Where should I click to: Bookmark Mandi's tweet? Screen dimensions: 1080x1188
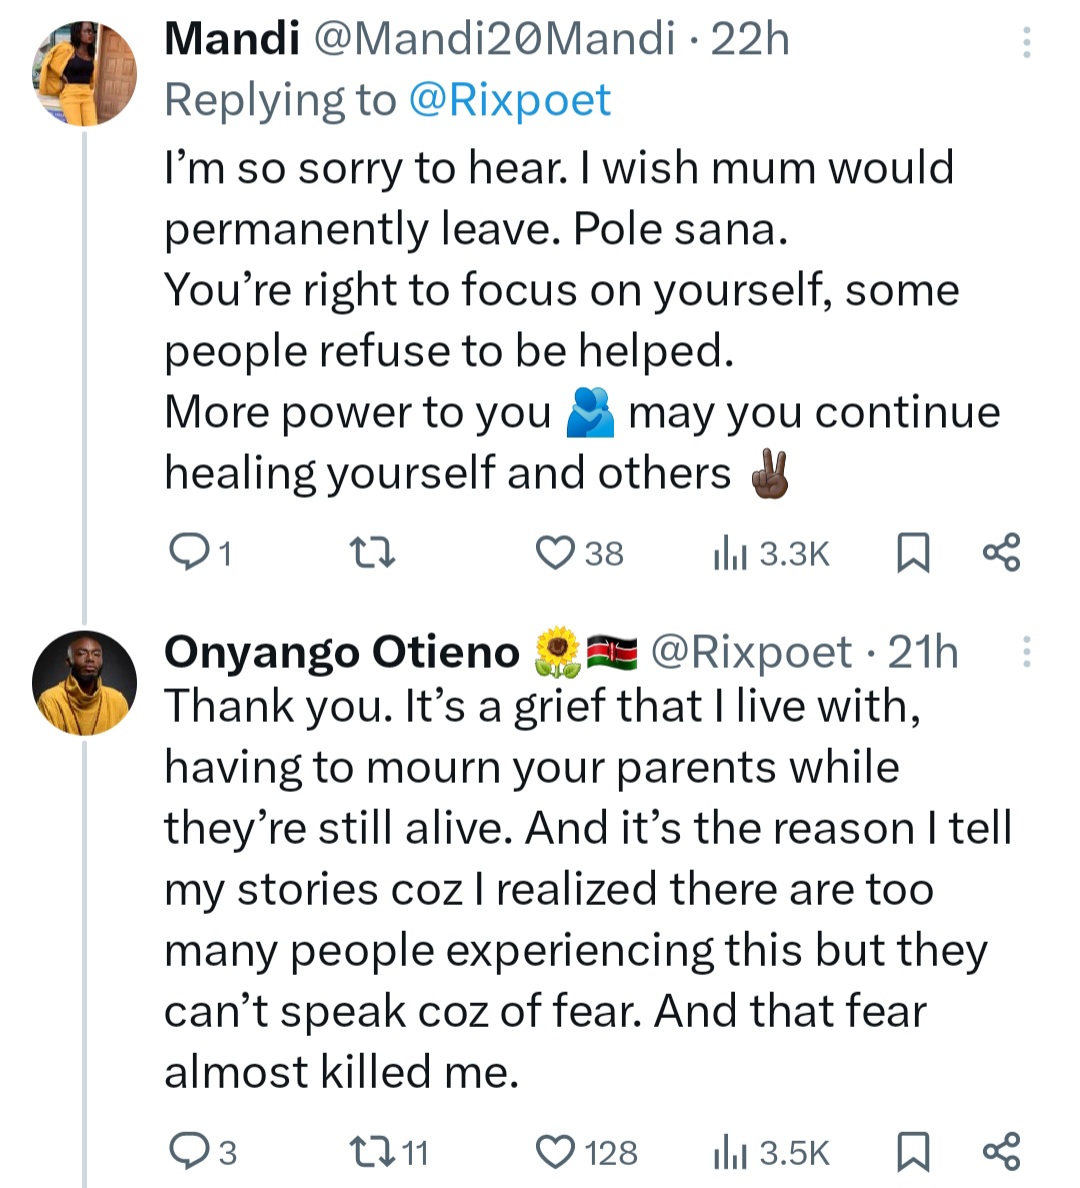coord(912,552)
